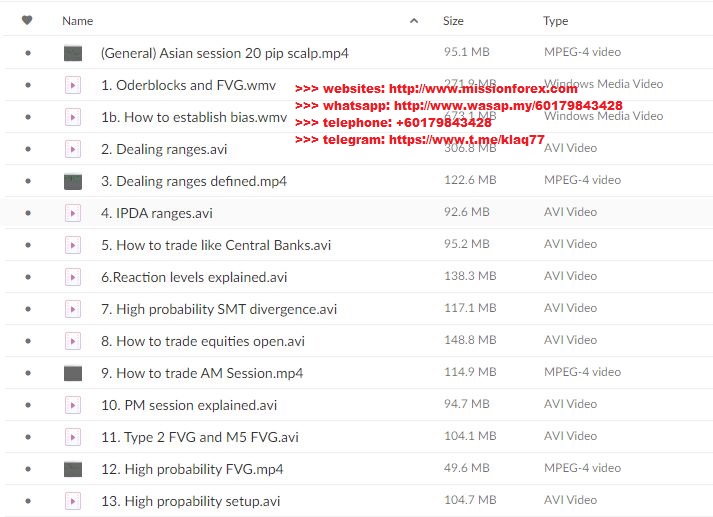The height and width of the screenshot is (517, 713).
Task: Open 8. How to trade equities open.avi
Action: pos(203,341)
